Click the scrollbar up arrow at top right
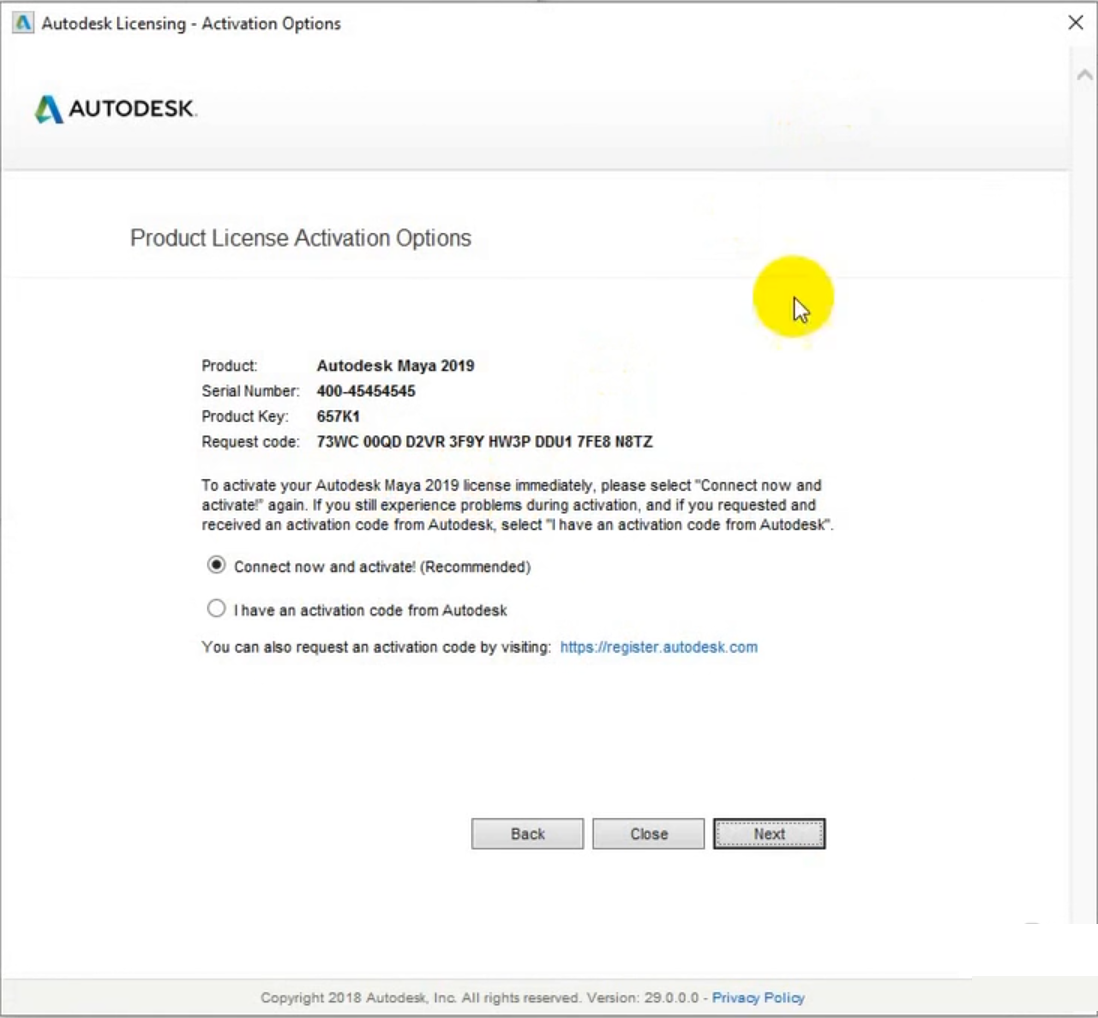Screen dimensions: 1098x1018 click(1084, 75)
